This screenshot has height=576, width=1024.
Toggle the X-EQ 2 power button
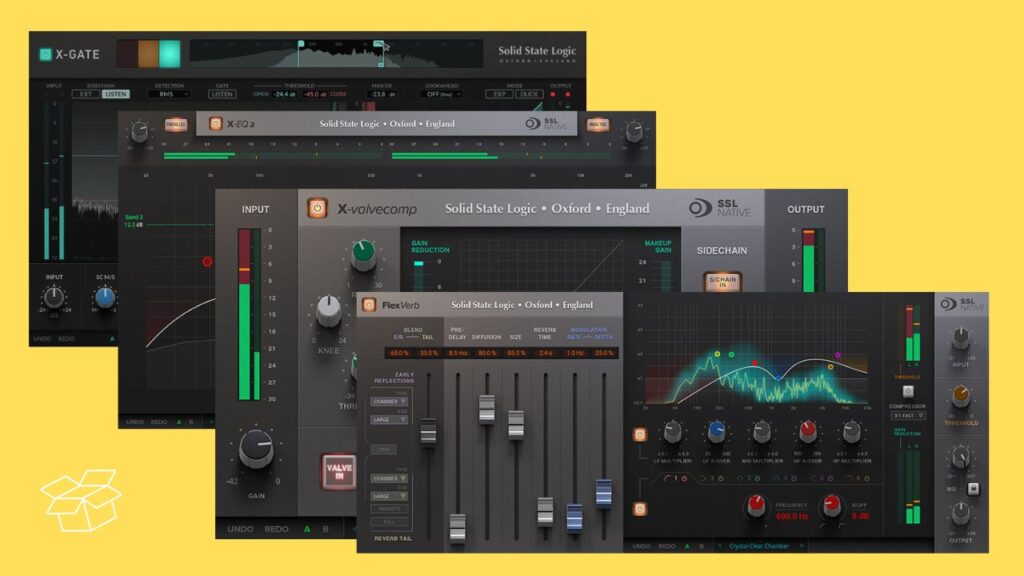(x=214, y=124)
